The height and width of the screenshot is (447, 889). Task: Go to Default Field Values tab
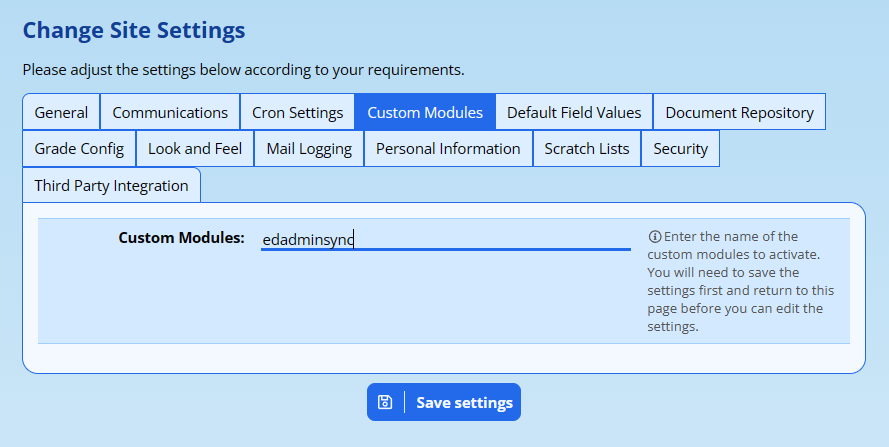pyautogui.click(x=574, y=112)
